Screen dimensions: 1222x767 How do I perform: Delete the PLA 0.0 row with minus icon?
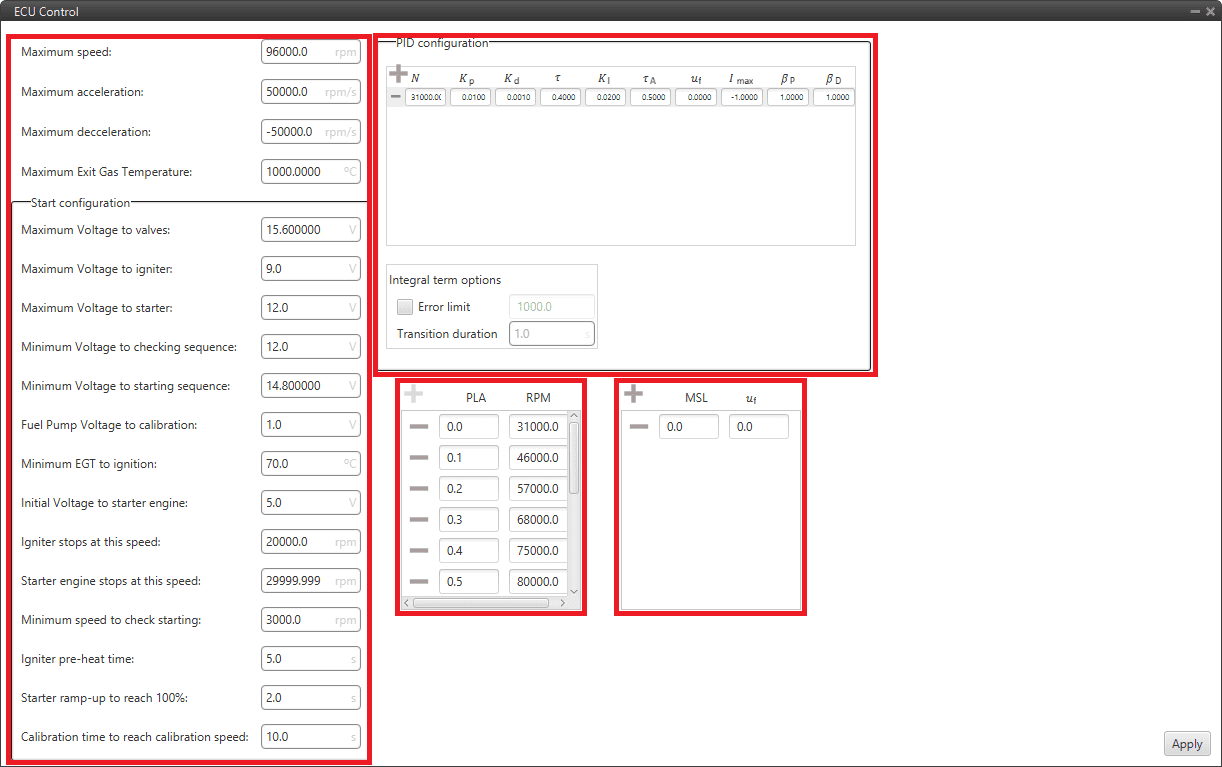click(419, 427)
